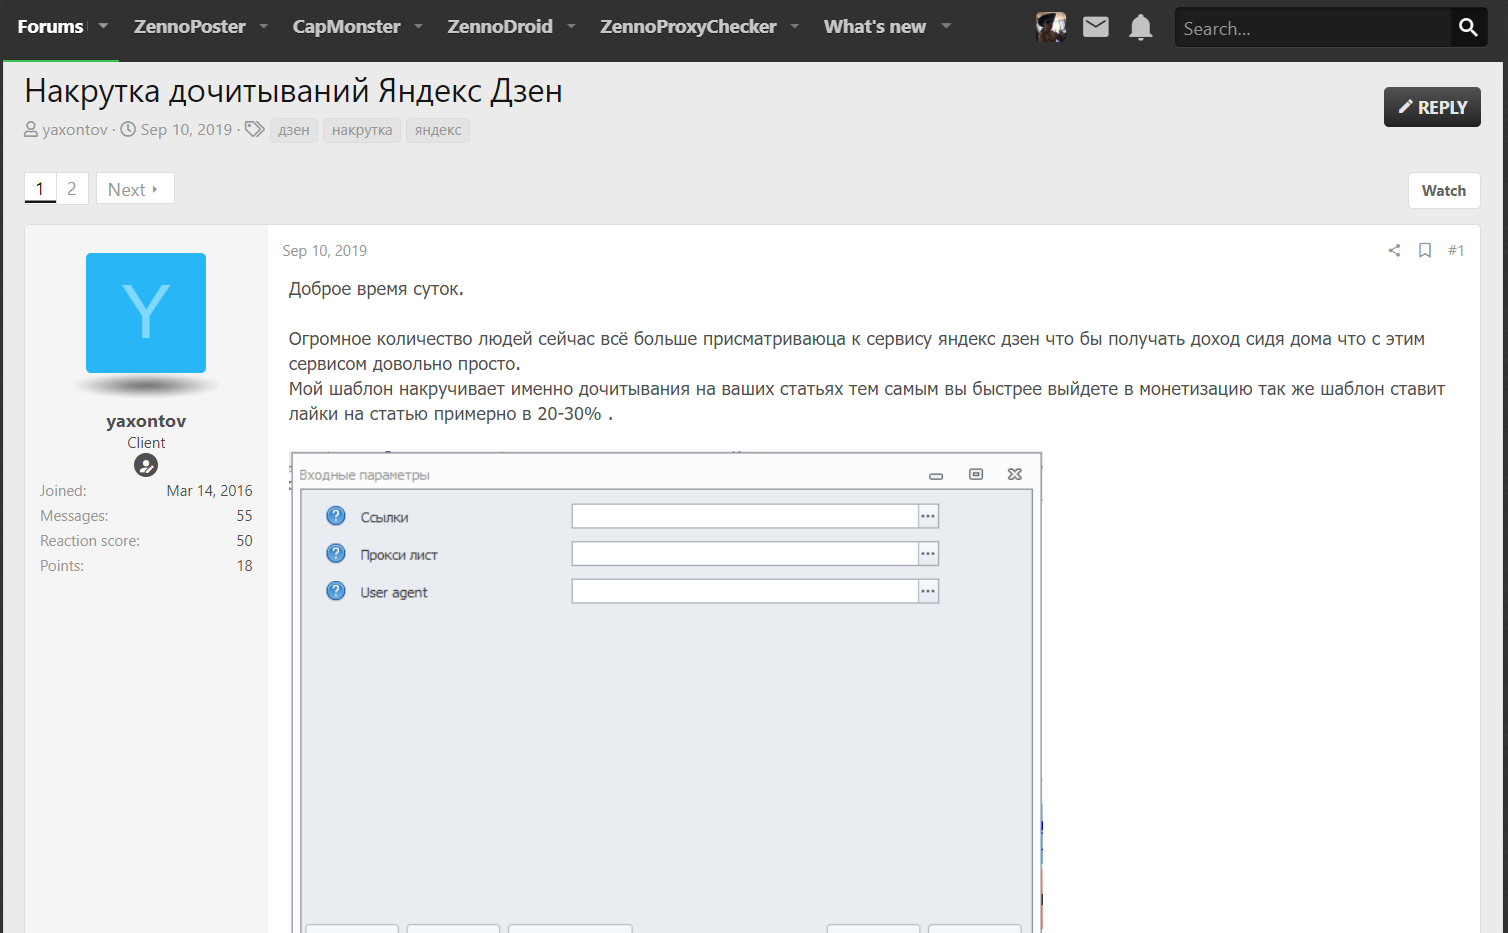Expand the Forums dropdown arrow

103,26
